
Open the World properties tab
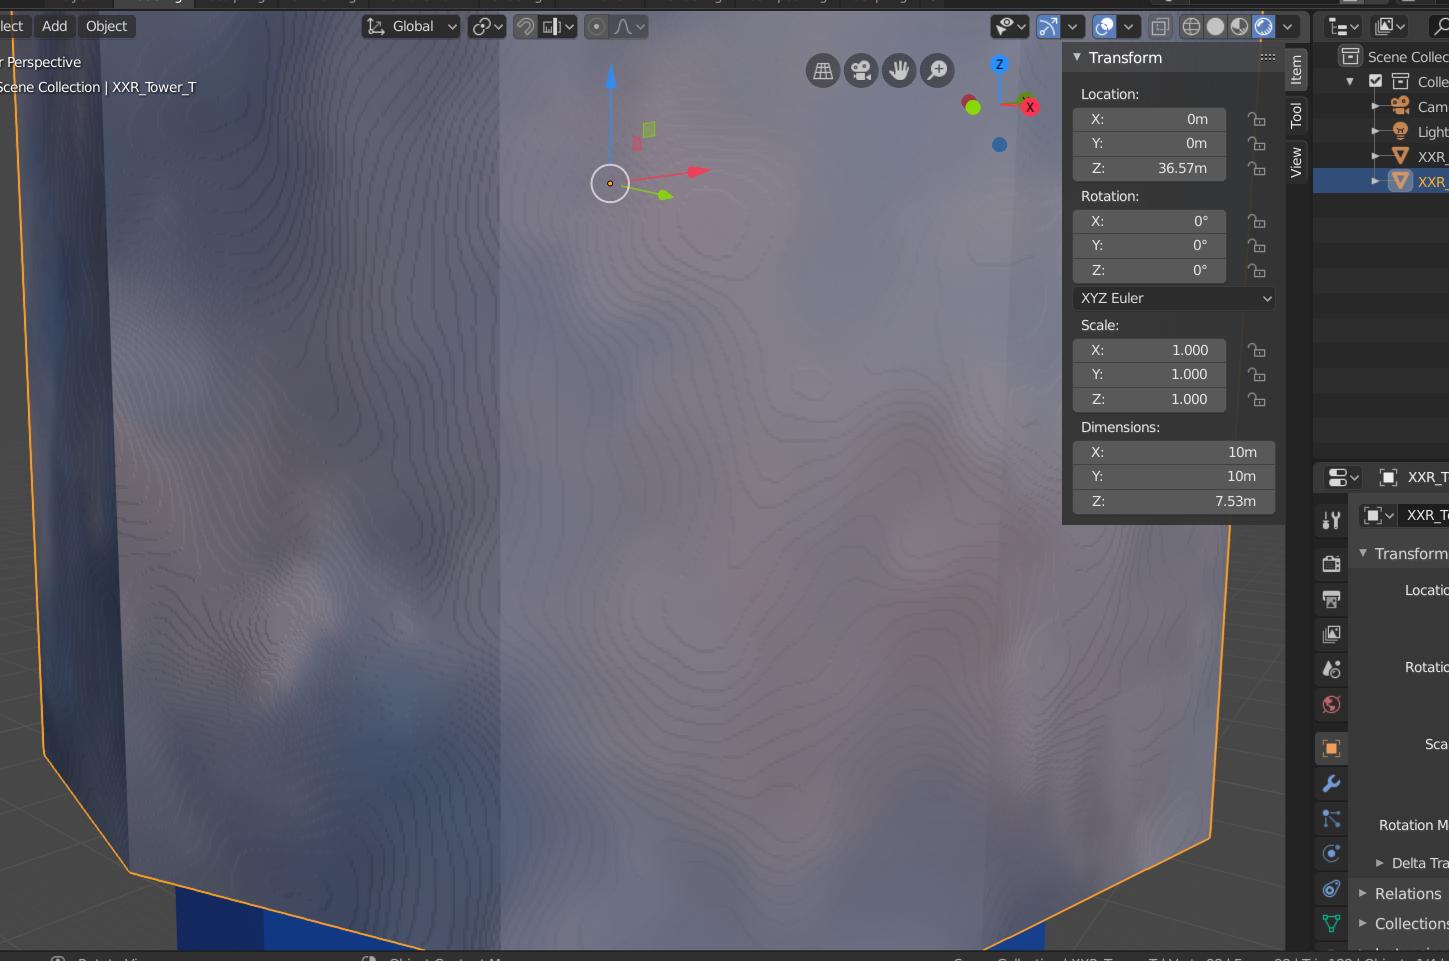tap(1330, 704)
